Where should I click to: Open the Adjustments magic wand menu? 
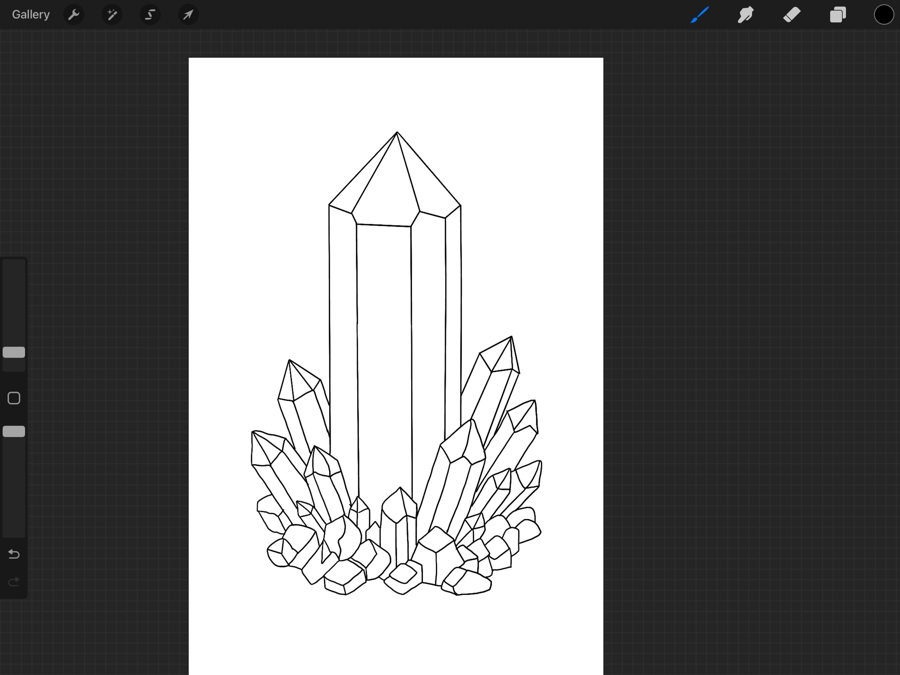(x=112, y=15)
